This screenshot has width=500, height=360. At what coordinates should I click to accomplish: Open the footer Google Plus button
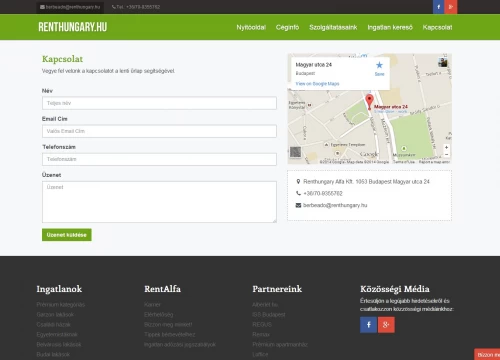386,325
